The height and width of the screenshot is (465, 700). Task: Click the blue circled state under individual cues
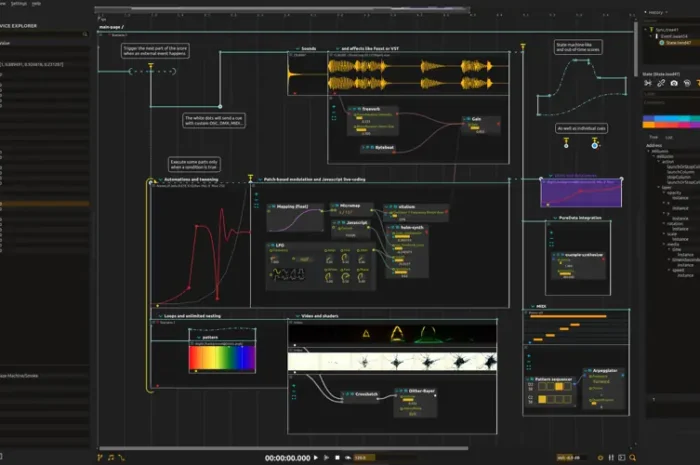point(595,145)
